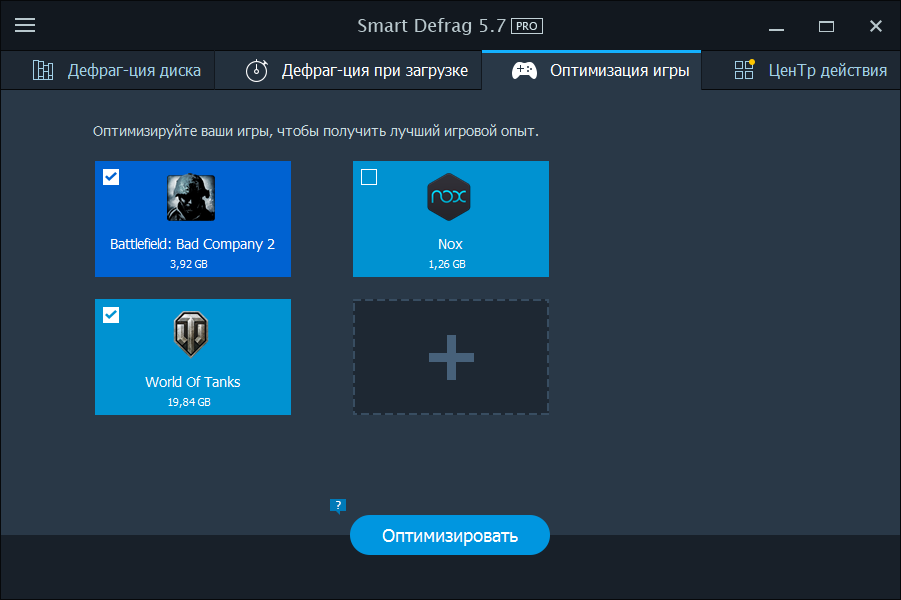901x600 pixels.
Task: Click the World Of Tanks 19,84 GB text
Action: (x=189, y=402)
